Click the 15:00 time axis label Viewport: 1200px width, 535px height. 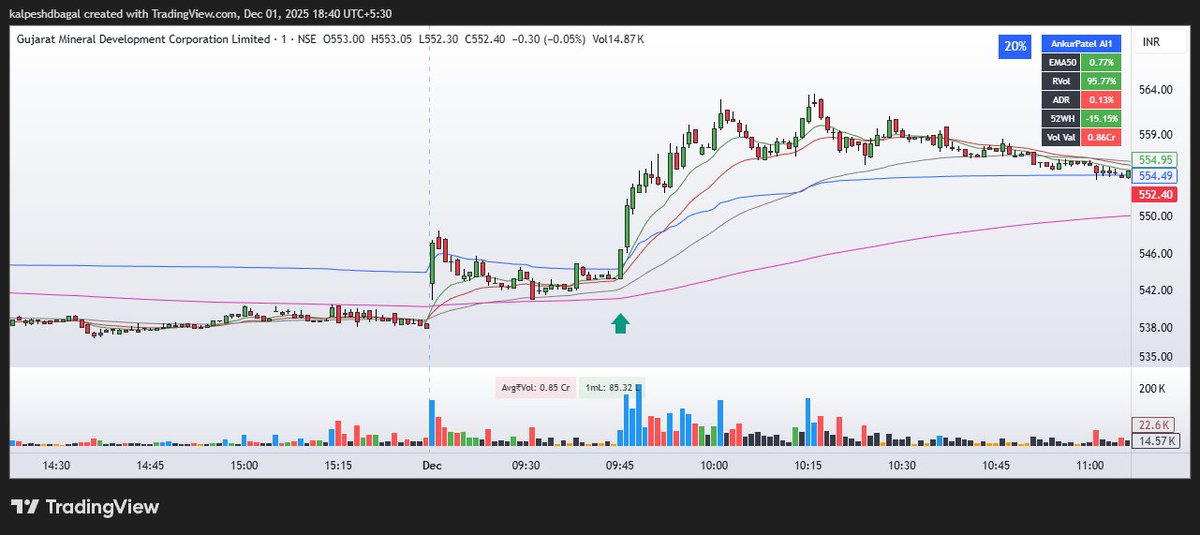244,466
